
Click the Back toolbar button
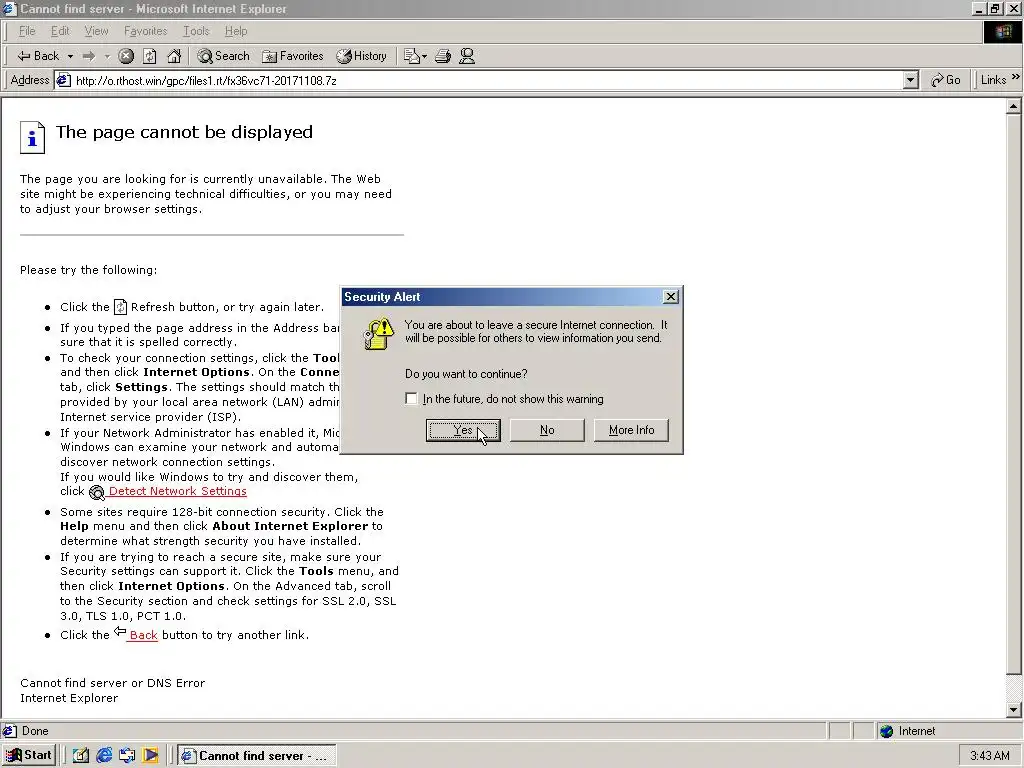coord(38,56)
